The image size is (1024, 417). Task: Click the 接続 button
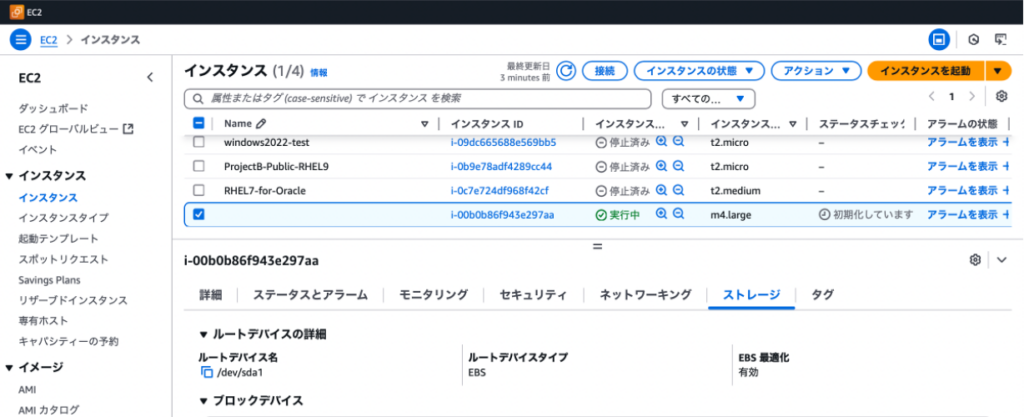pos(605,71)
